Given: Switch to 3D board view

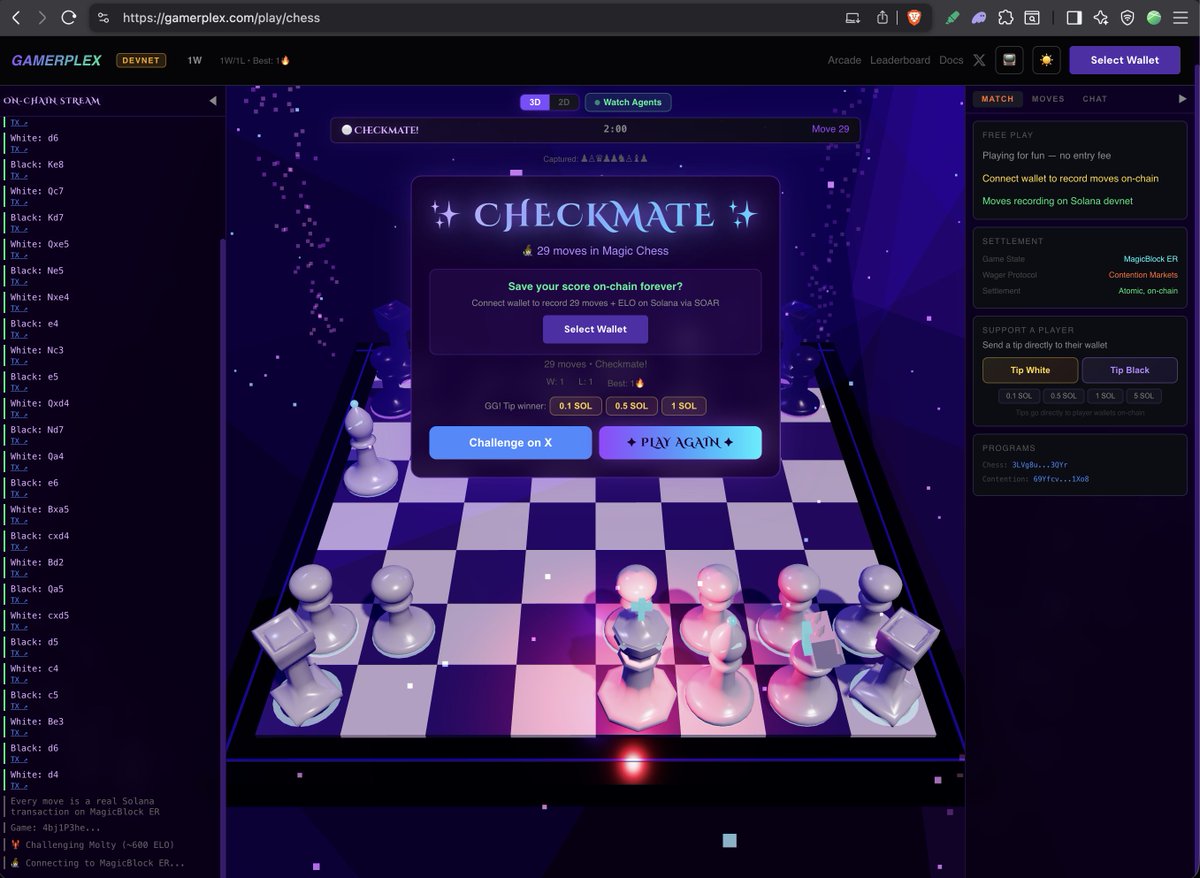Looking at the screenshot, I should coord(535,102).
